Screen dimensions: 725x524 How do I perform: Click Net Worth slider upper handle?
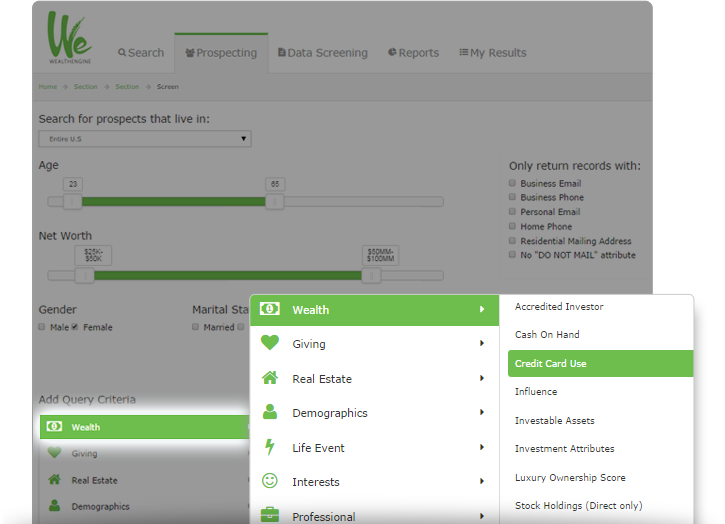[371, 276]
